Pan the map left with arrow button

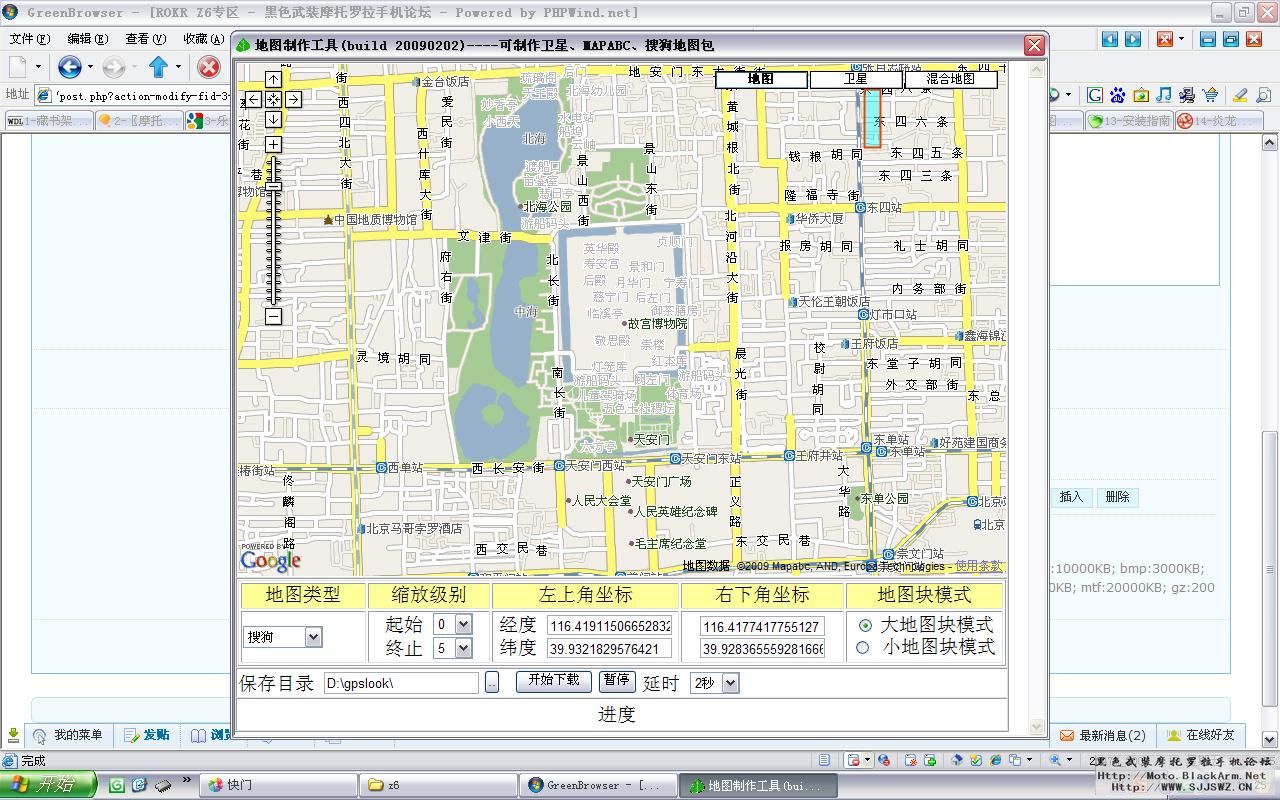pos(253,99)
